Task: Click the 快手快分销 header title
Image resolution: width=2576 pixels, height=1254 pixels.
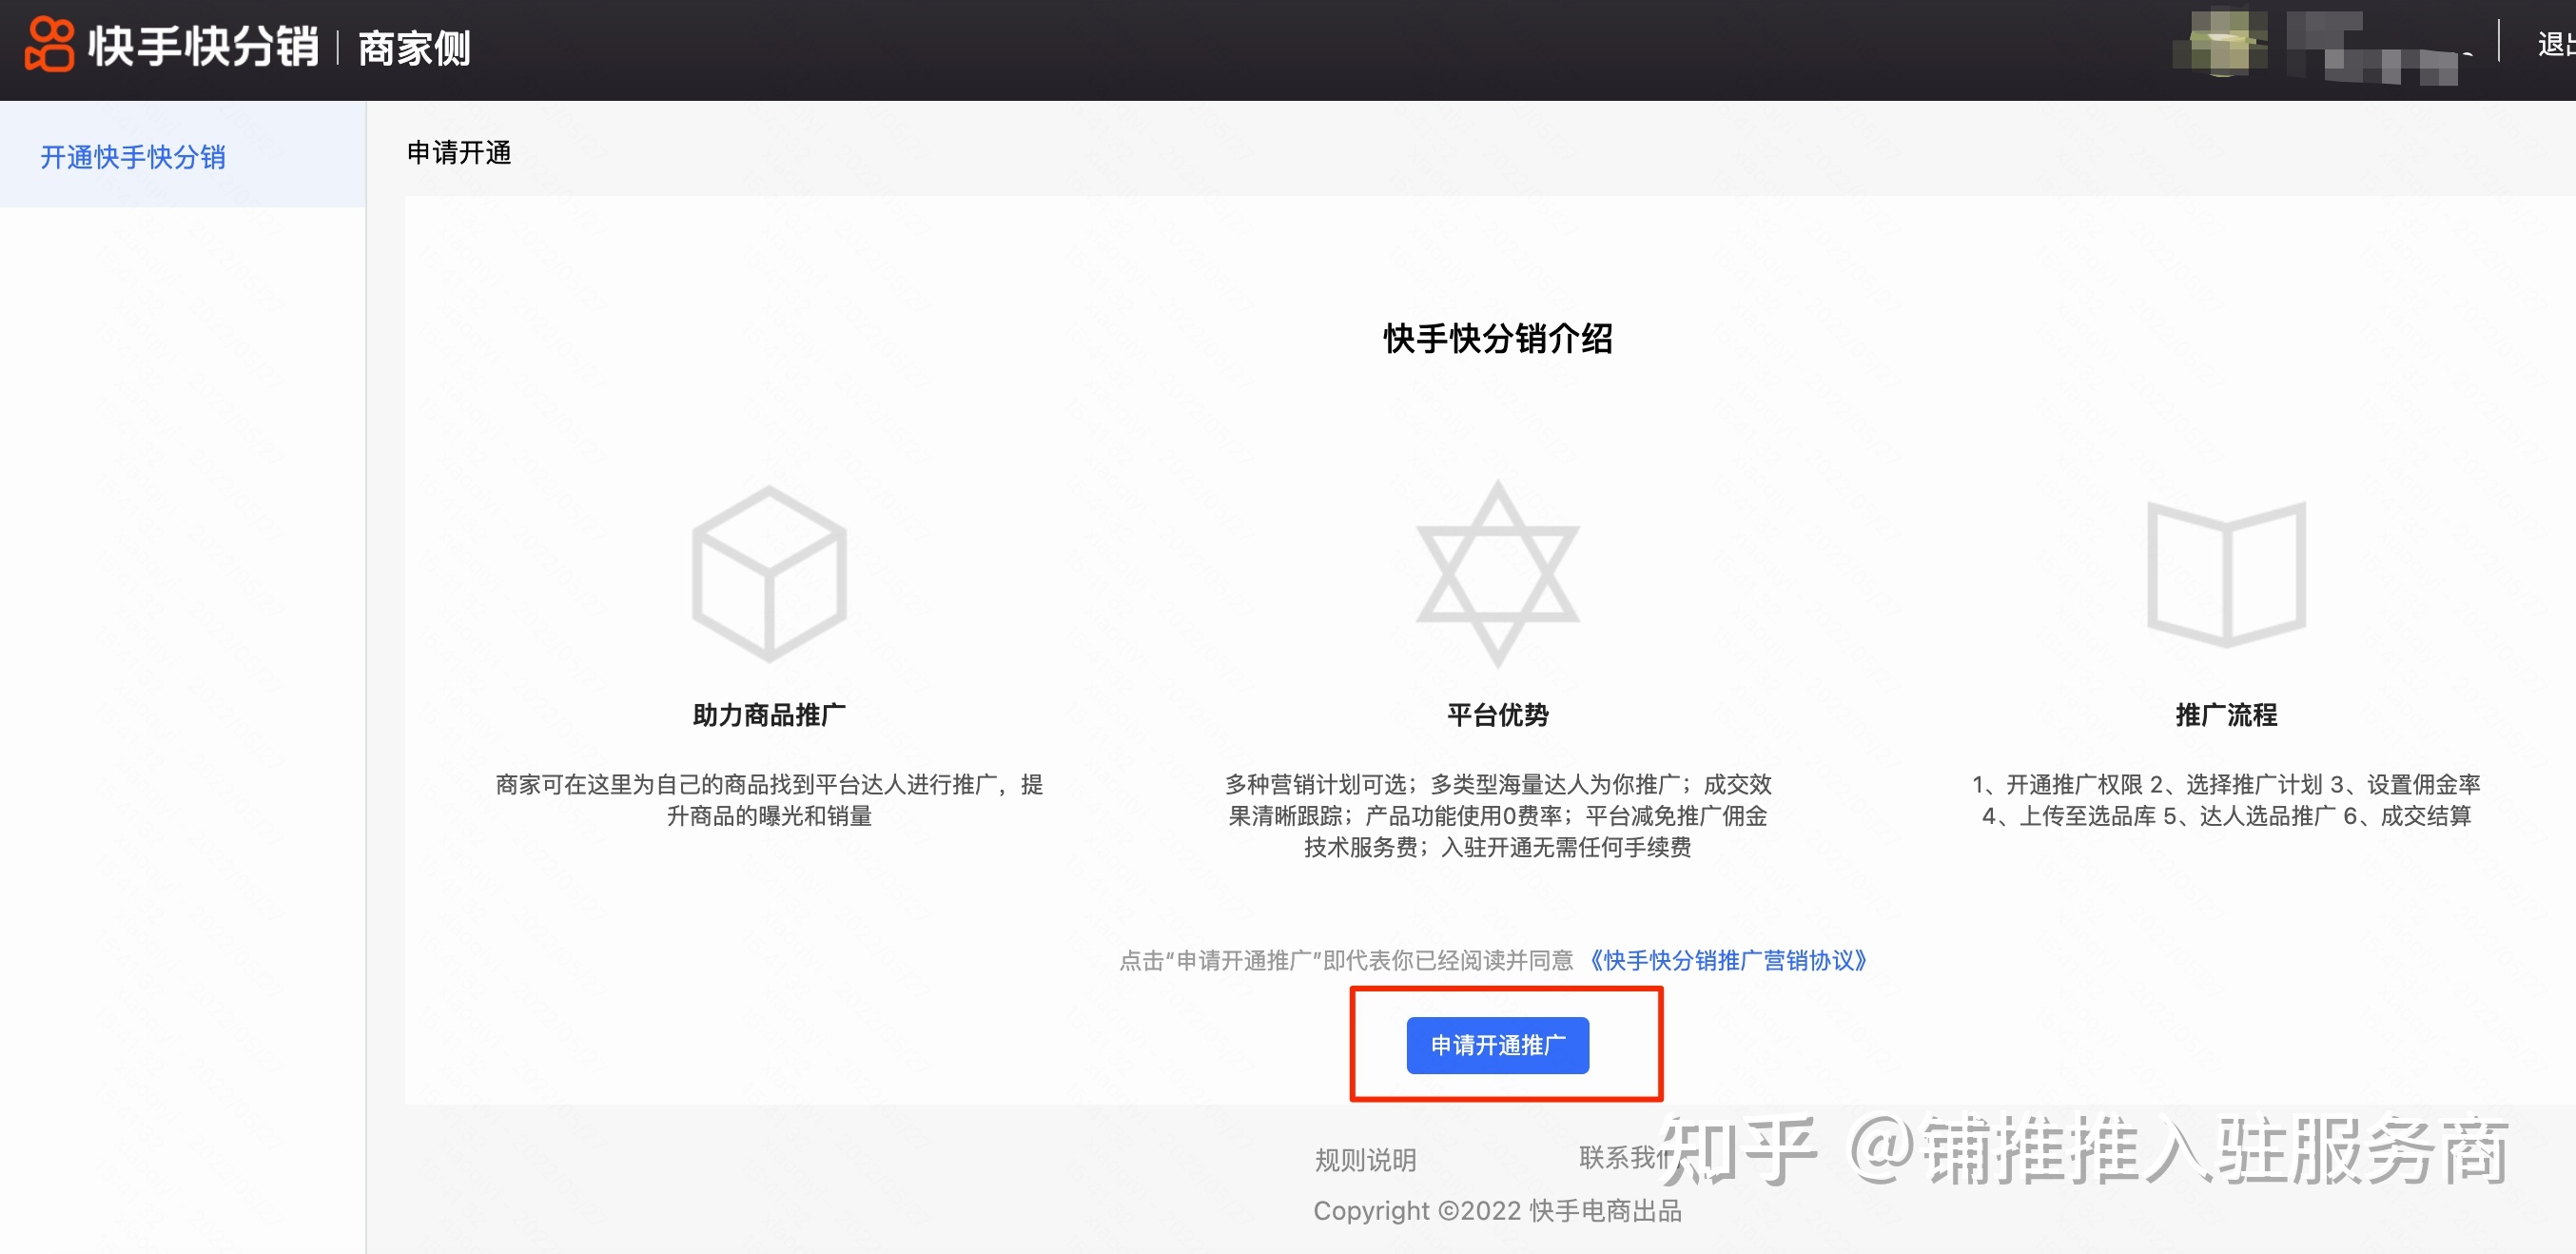Action: tap(204, 46)
